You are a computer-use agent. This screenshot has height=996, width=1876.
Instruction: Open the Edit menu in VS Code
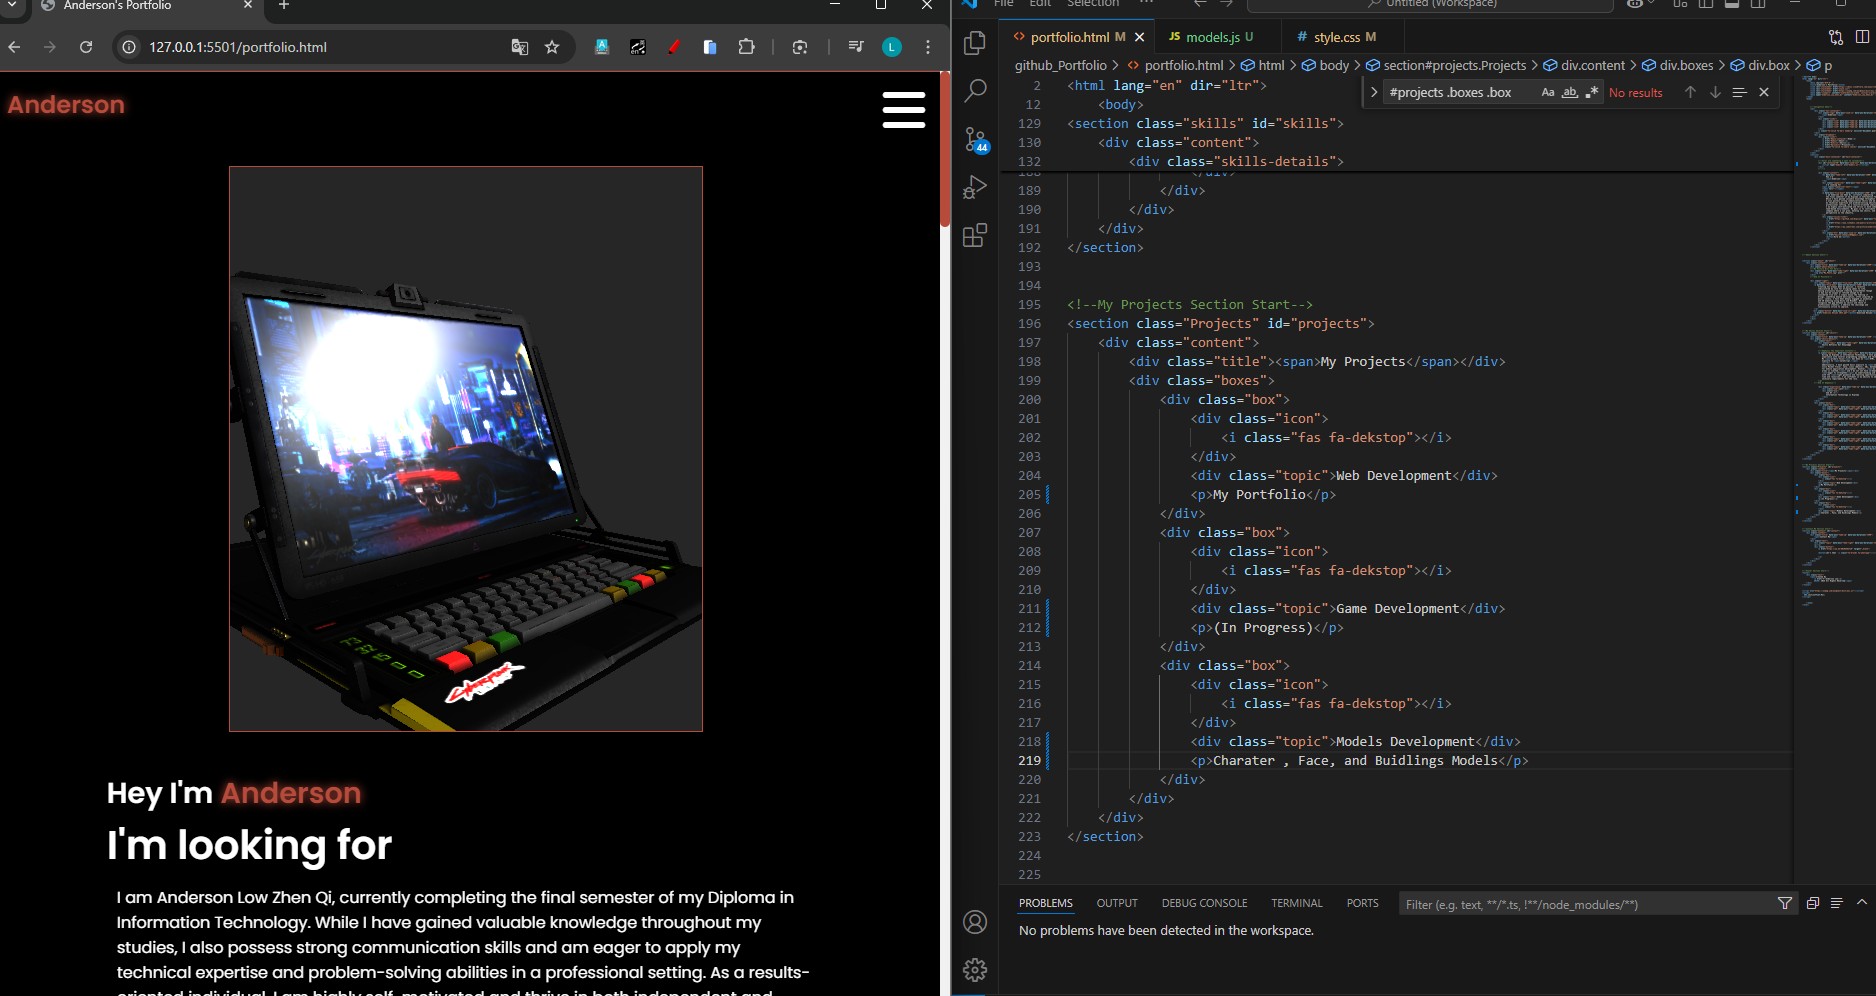[1040, 4]
